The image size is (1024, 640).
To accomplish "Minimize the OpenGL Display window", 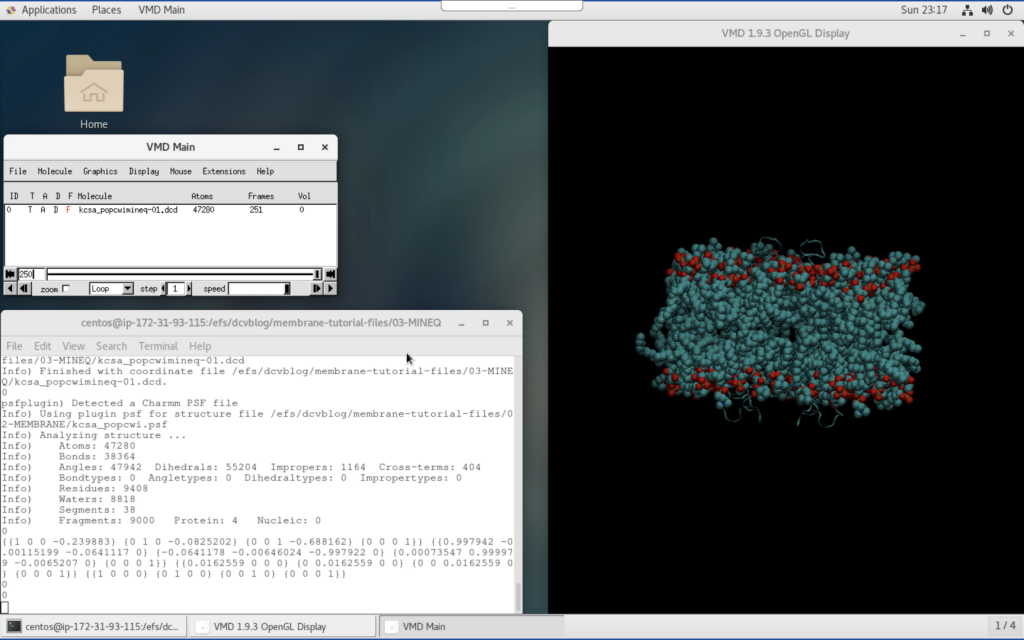I will (x=963, y=34).
